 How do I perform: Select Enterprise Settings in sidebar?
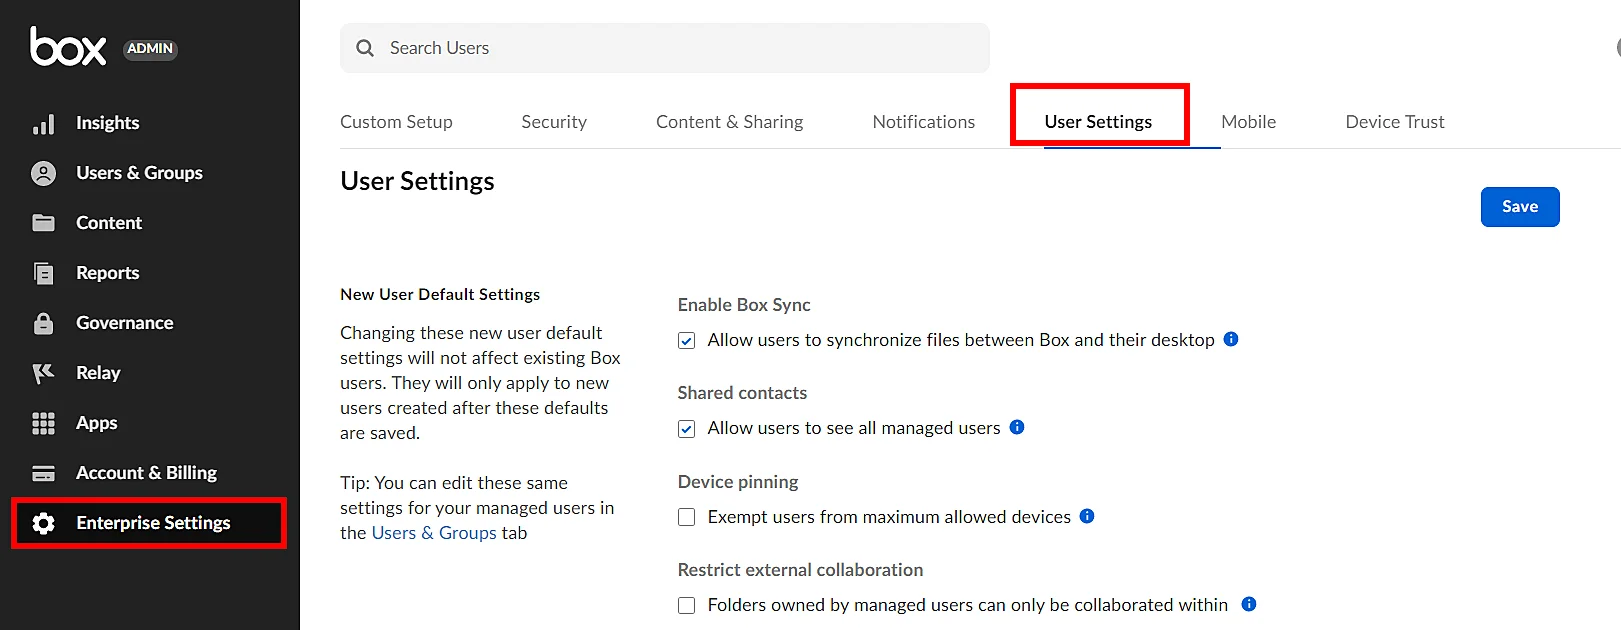153,523
